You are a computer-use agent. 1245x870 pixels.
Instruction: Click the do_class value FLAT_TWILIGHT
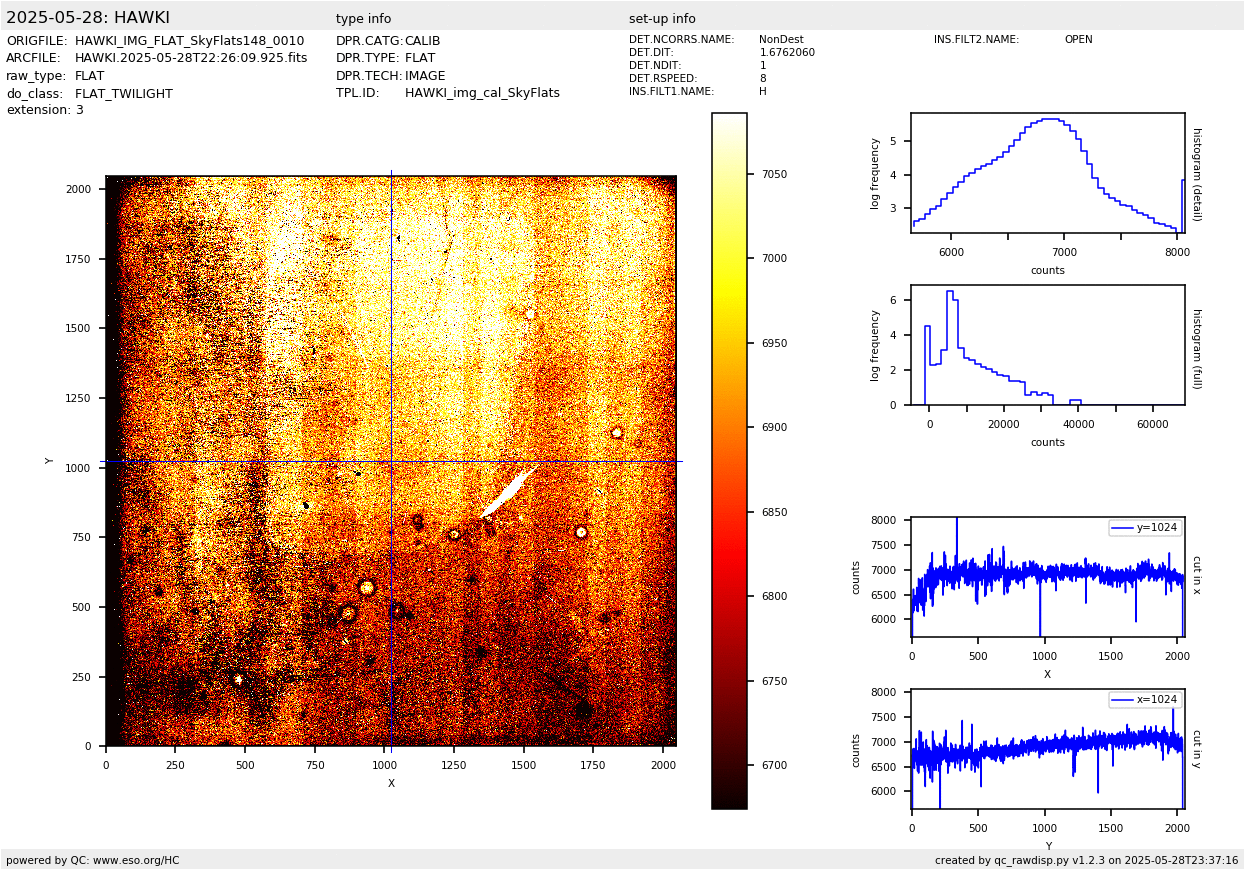(x=124, y=94)
